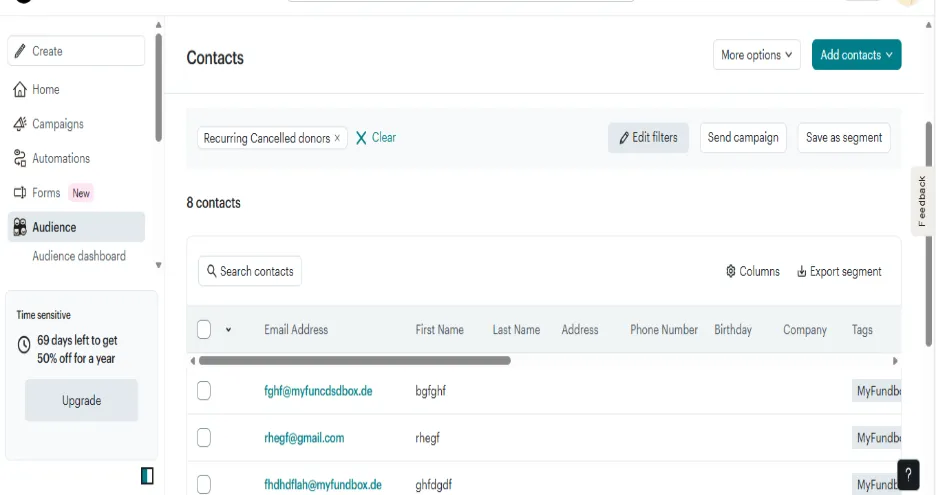The height and width of the screenshot is (495, 936).
Task: Click the Birthday column header
Action: (733, 330)
